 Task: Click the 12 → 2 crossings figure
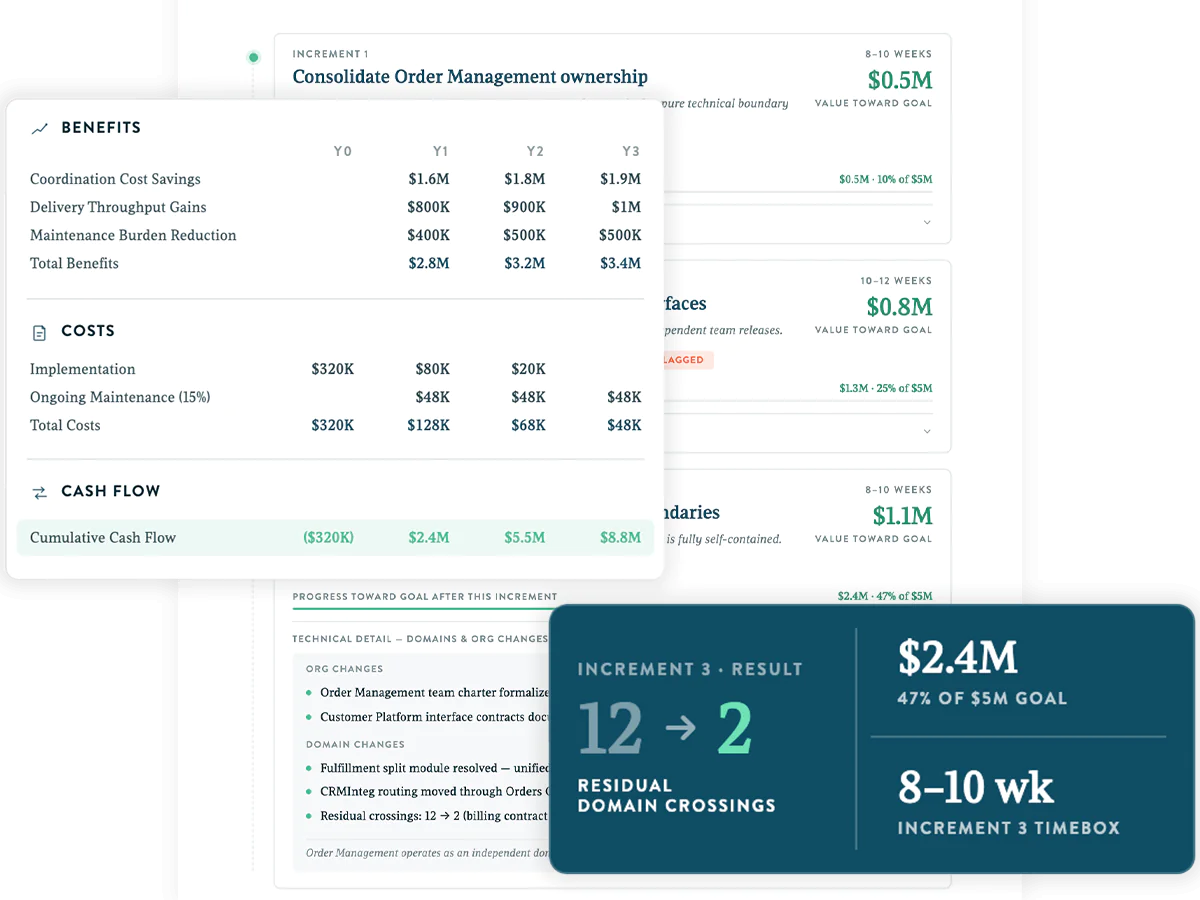click(665, 729)
